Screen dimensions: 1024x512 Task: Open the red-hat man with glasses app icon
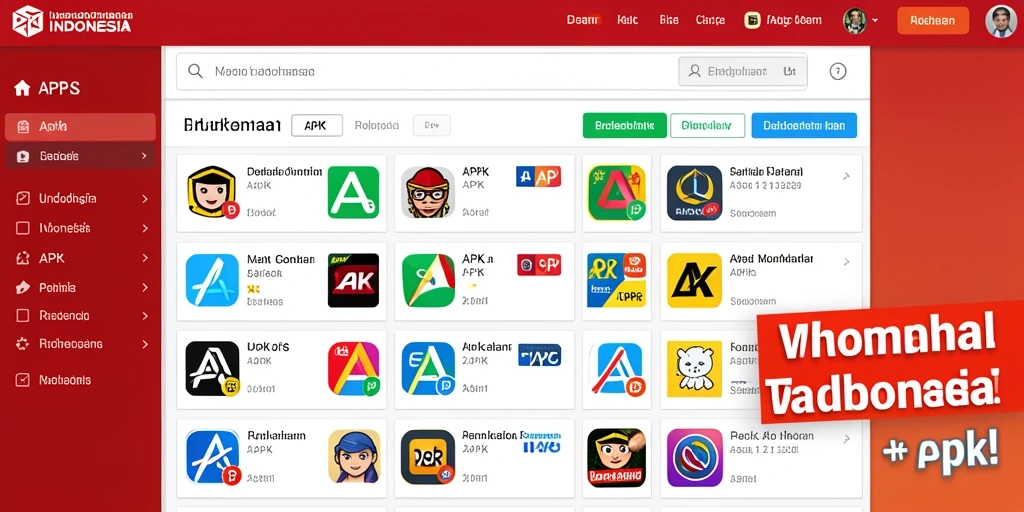(428, 192)
